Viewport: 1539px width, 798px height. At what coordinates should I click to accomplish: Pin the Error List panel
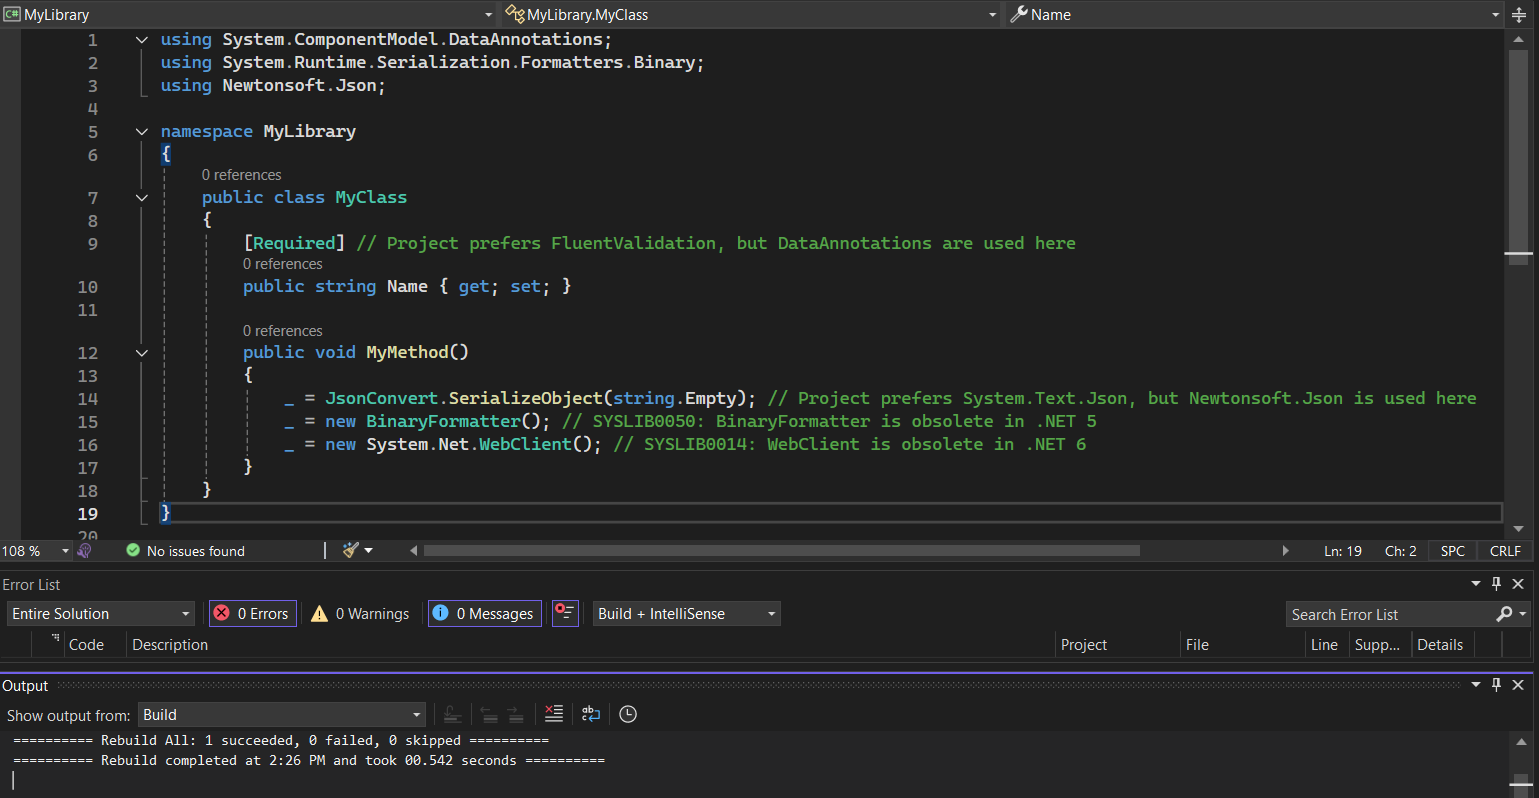pyautogui.click(x=1496, y=584)
